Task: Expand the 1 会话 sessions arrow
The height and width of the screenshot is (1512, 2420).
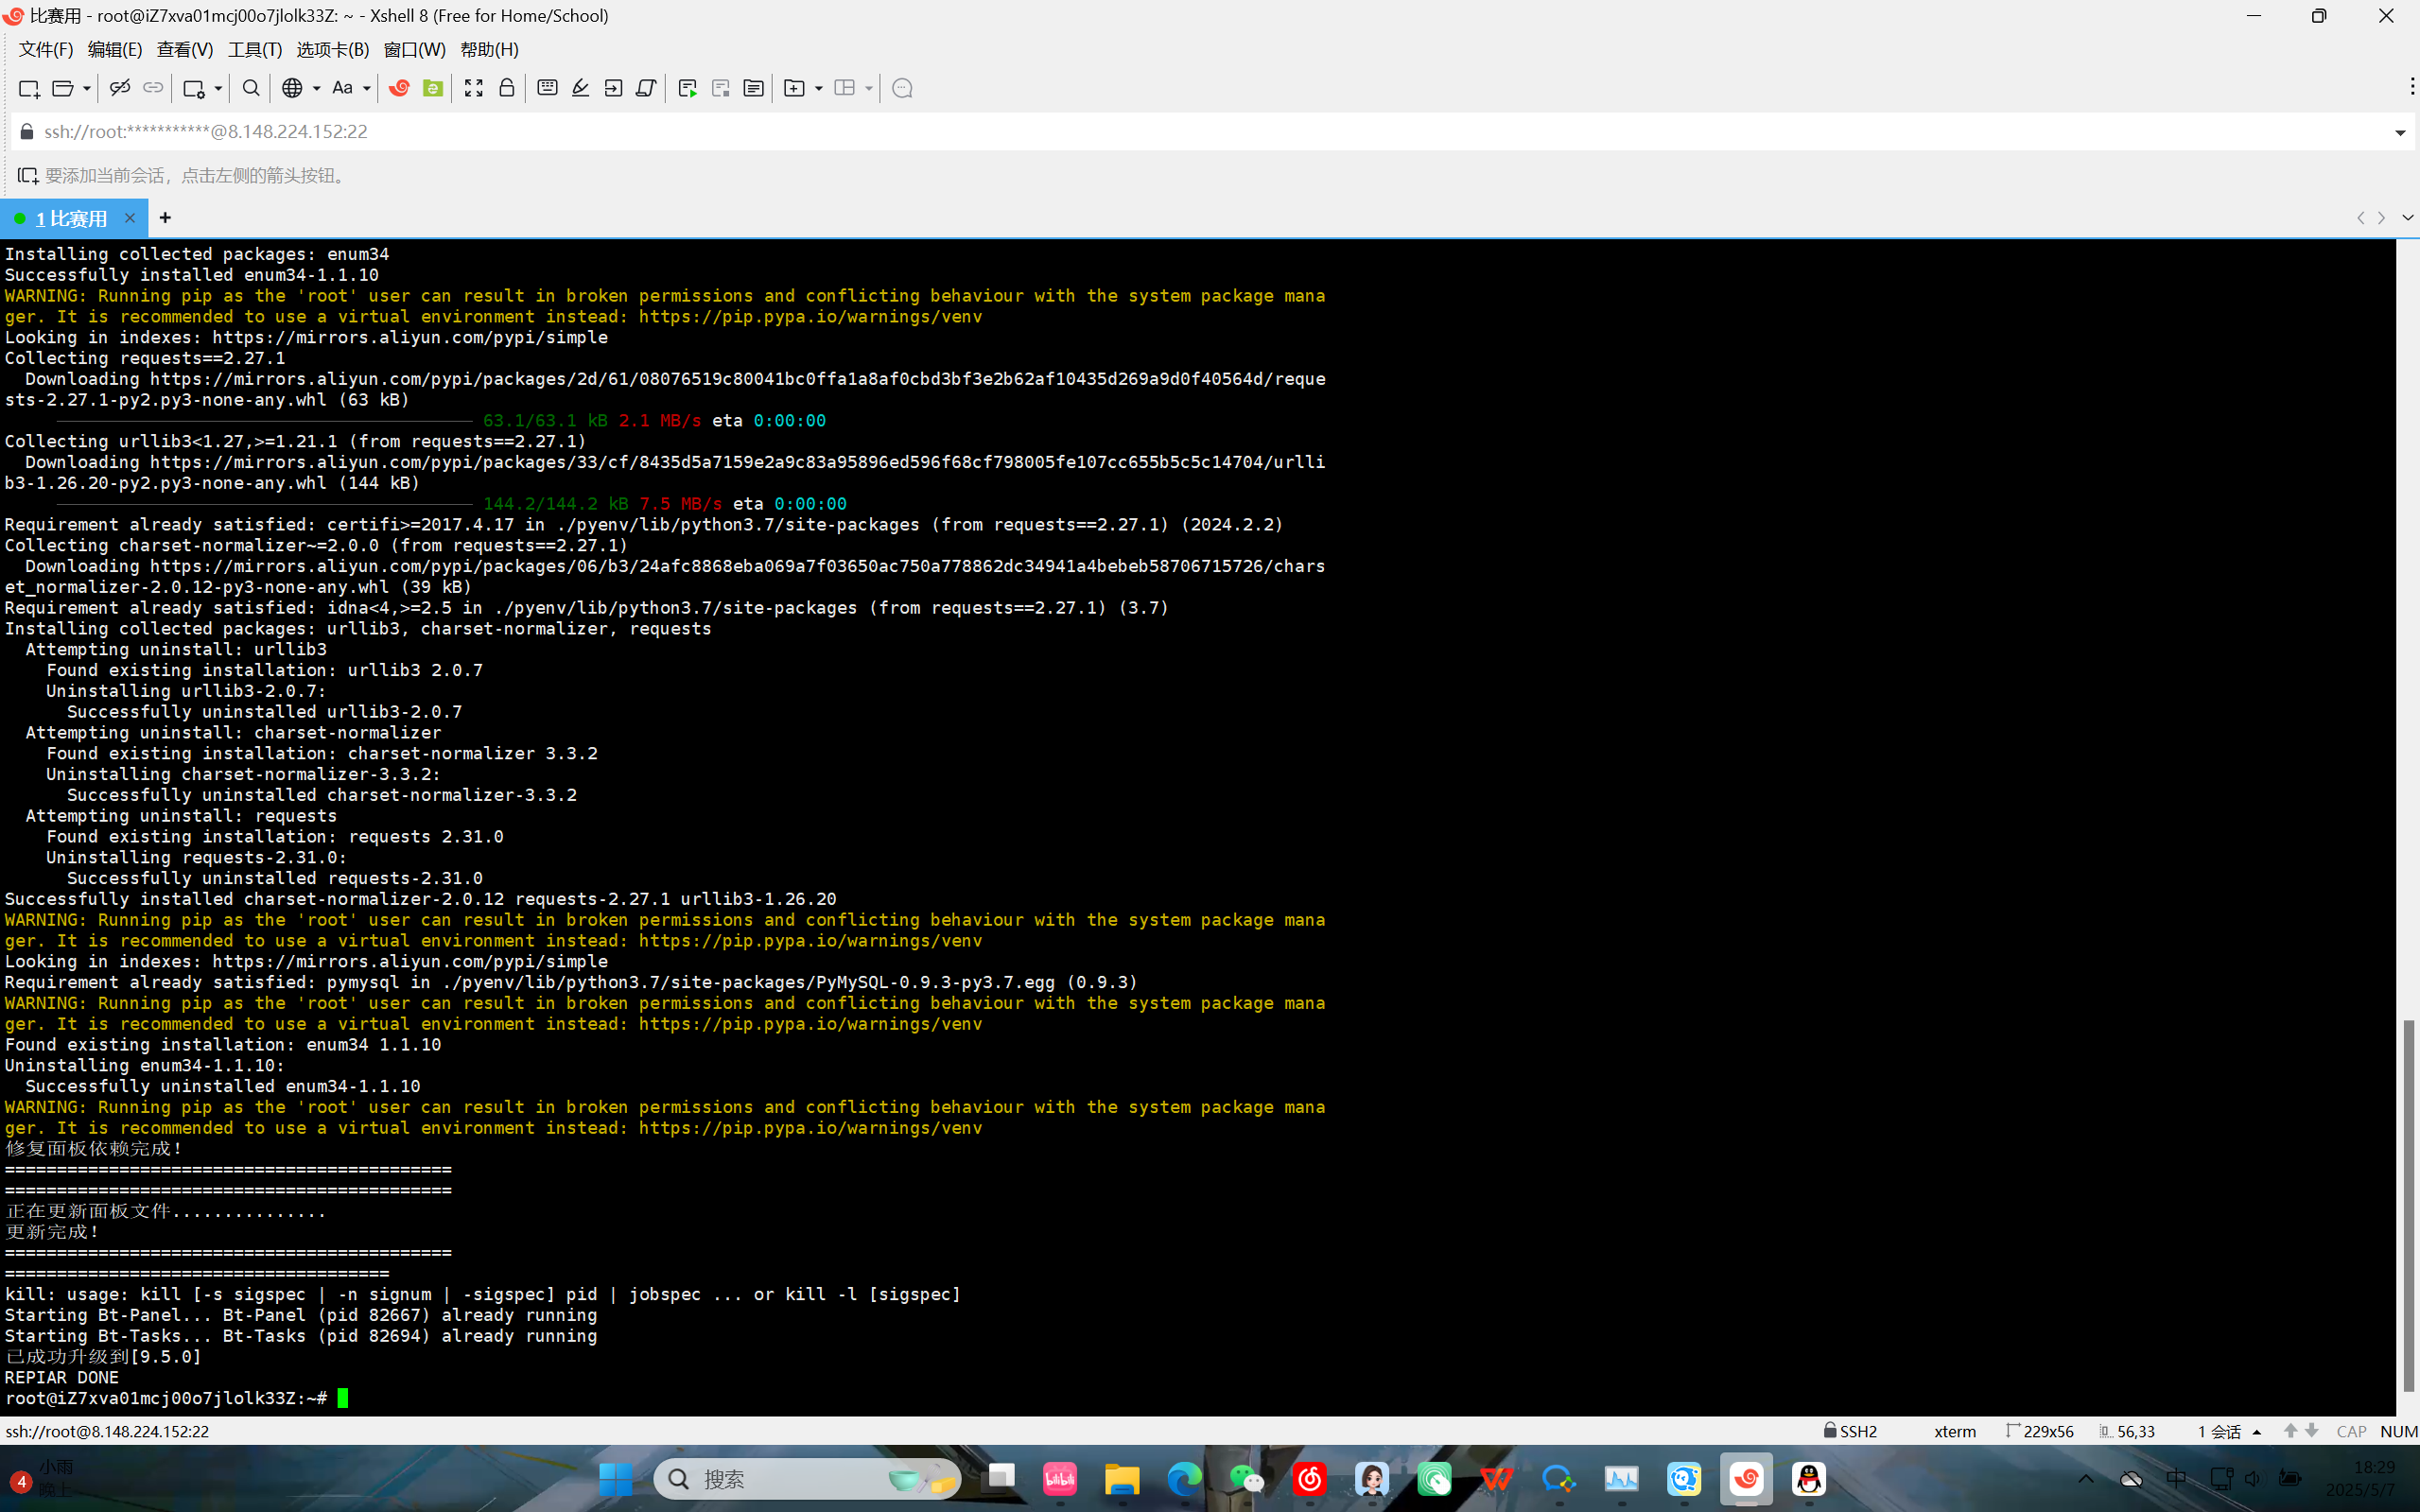Action: (x=2257, y=1432)
